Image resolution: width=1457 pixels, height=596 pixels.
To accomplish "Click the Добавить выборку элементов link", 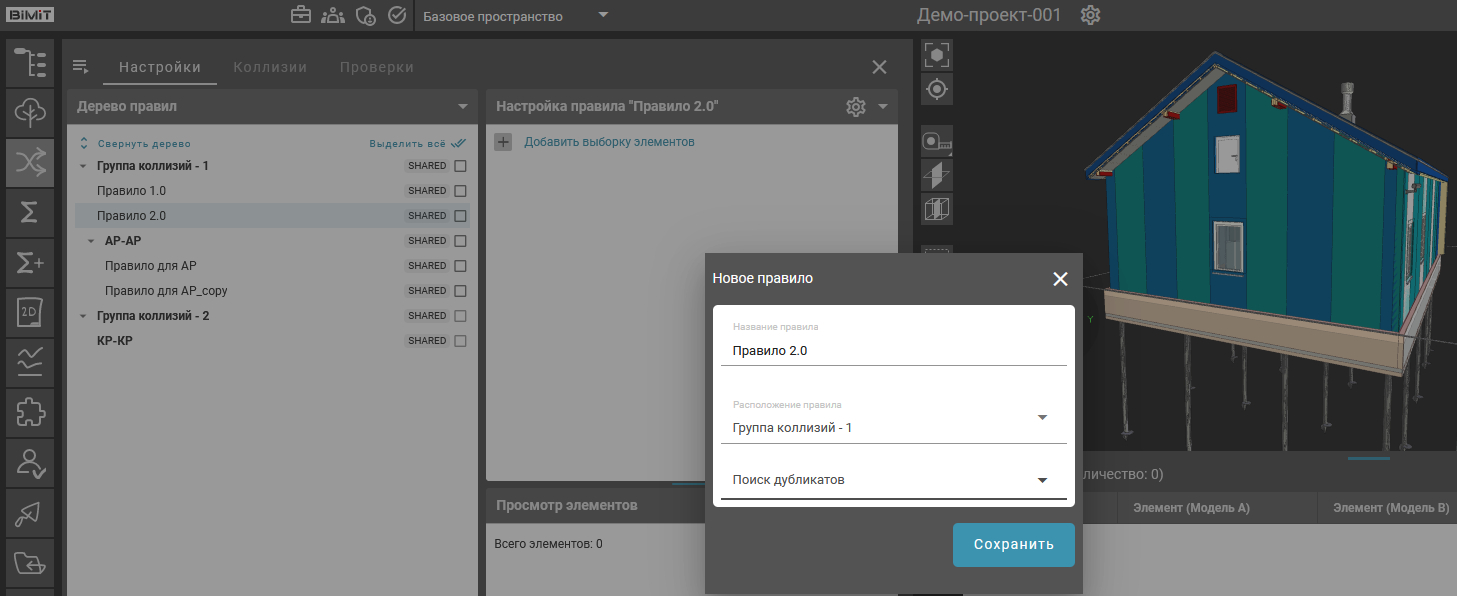I will click(608, 142).
